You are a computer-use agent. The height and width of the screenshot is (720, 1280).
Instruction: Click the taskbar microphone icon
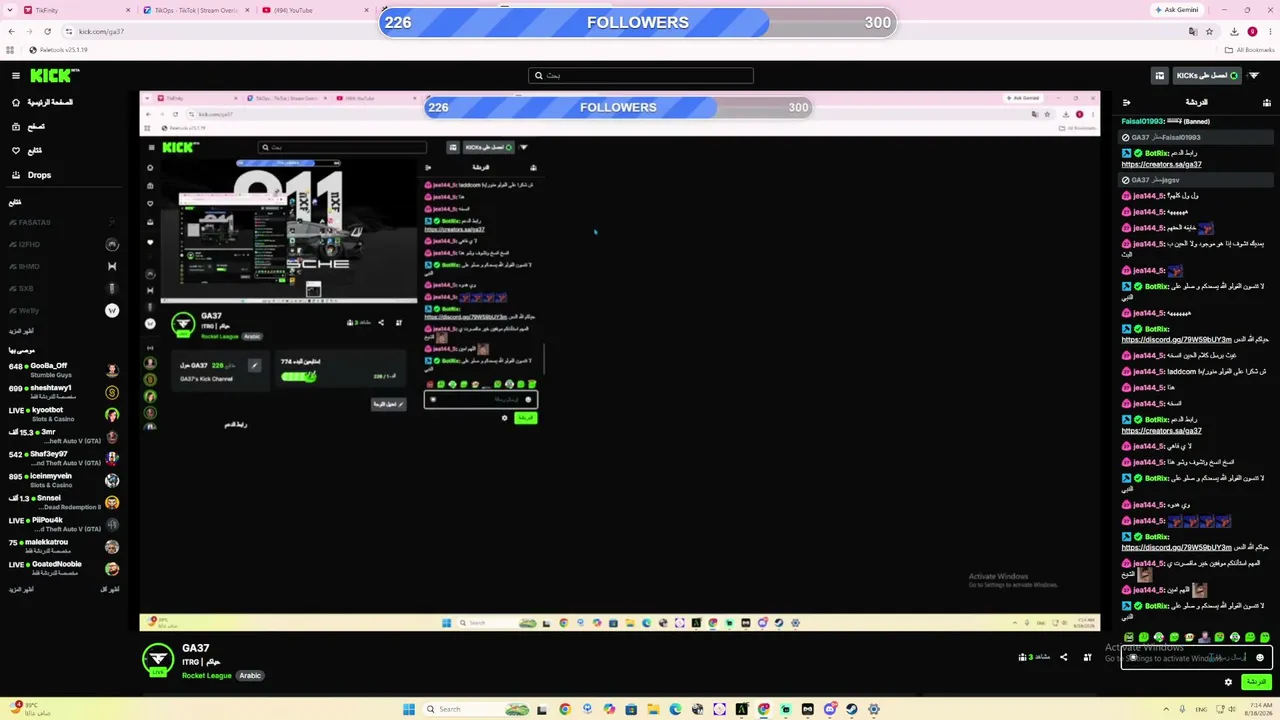point(1183,709)
